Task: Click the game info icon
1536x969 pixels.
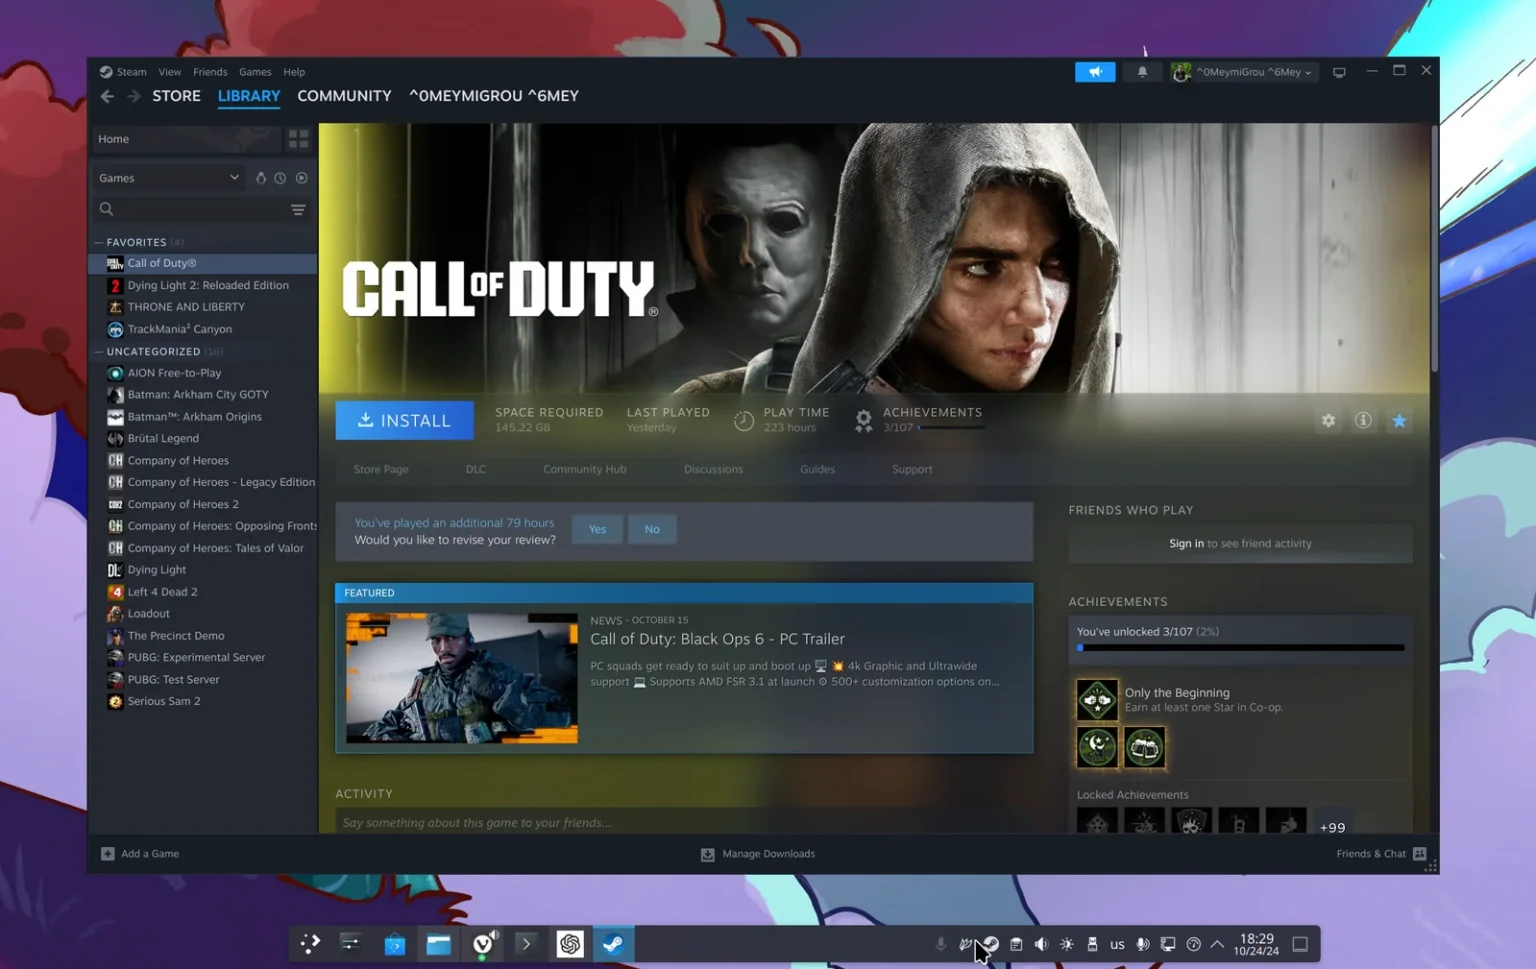Action: coord(1363,420)
